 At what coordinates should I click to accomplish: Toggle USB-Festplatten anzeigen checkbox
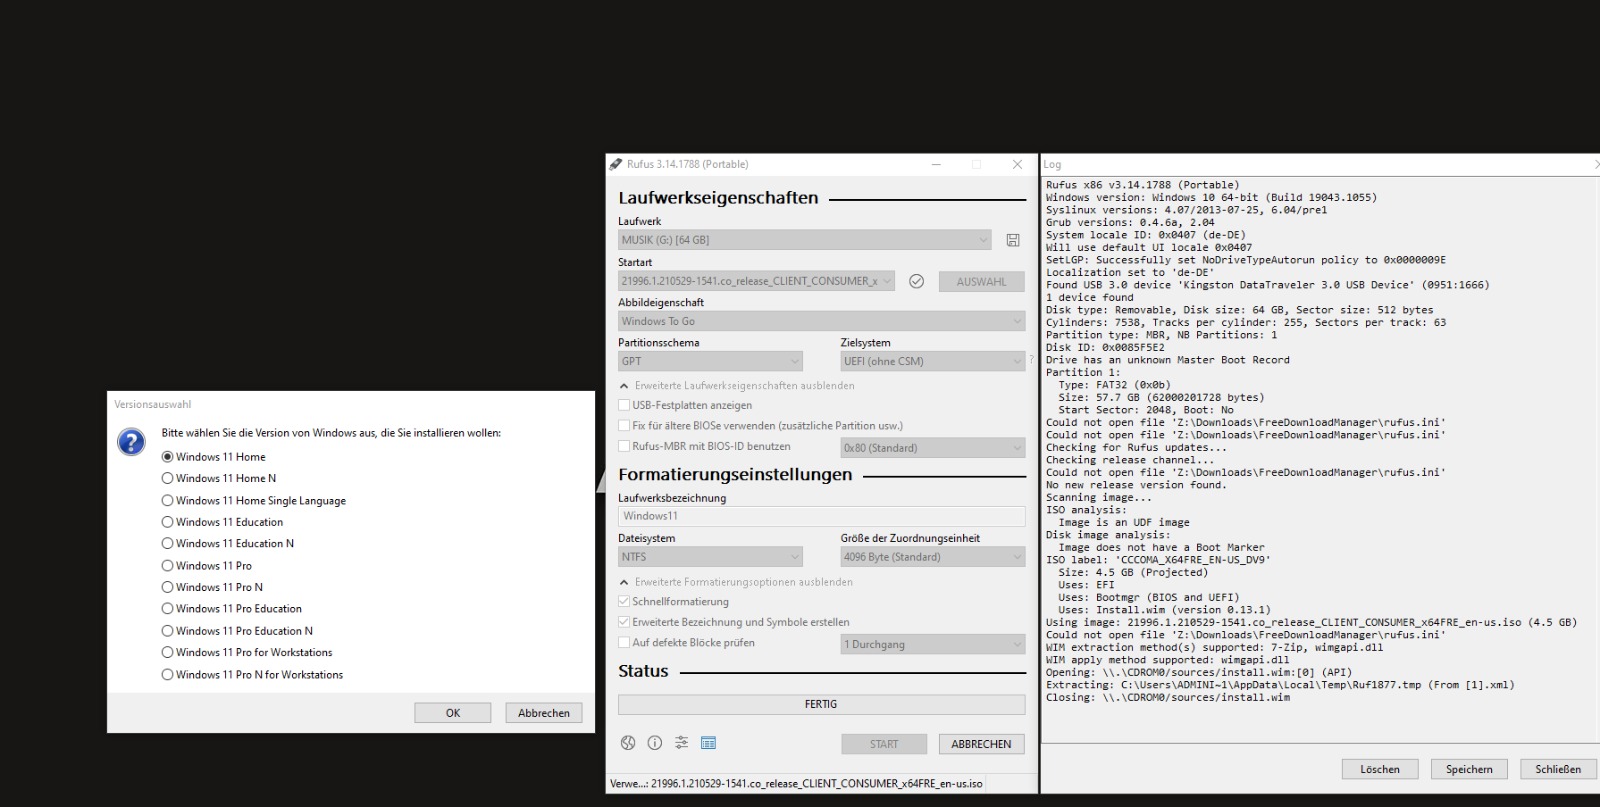point(685,406)
